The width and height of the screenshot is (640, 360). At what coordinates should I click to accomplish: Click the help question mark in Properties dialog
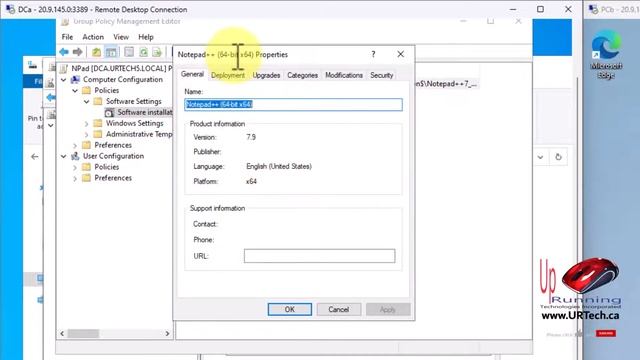(x=373, y=54)
